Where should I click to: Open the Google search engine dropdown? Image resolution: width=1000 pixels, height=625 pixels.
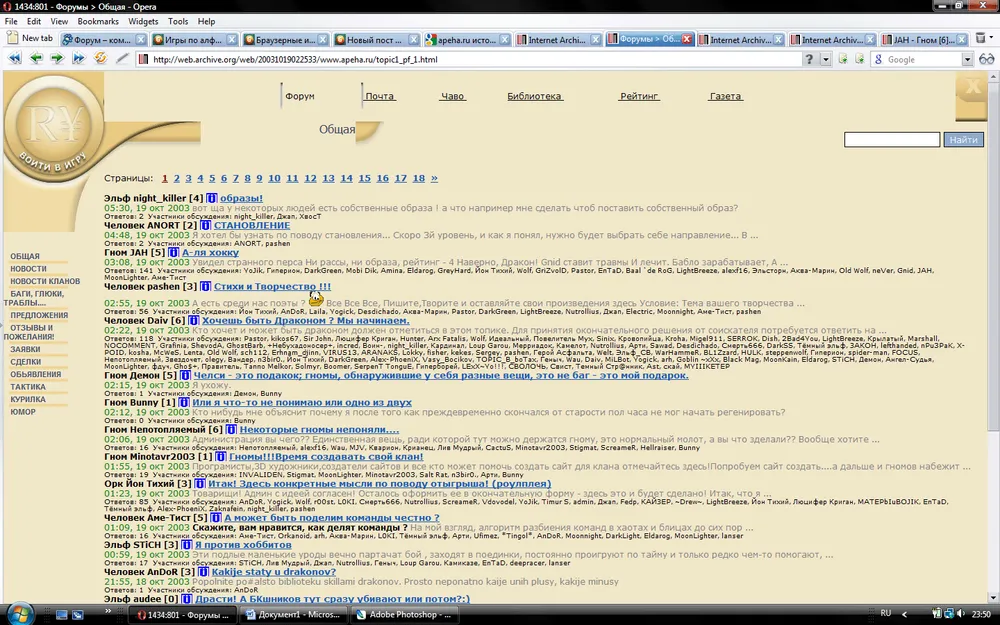click(967, 60)
